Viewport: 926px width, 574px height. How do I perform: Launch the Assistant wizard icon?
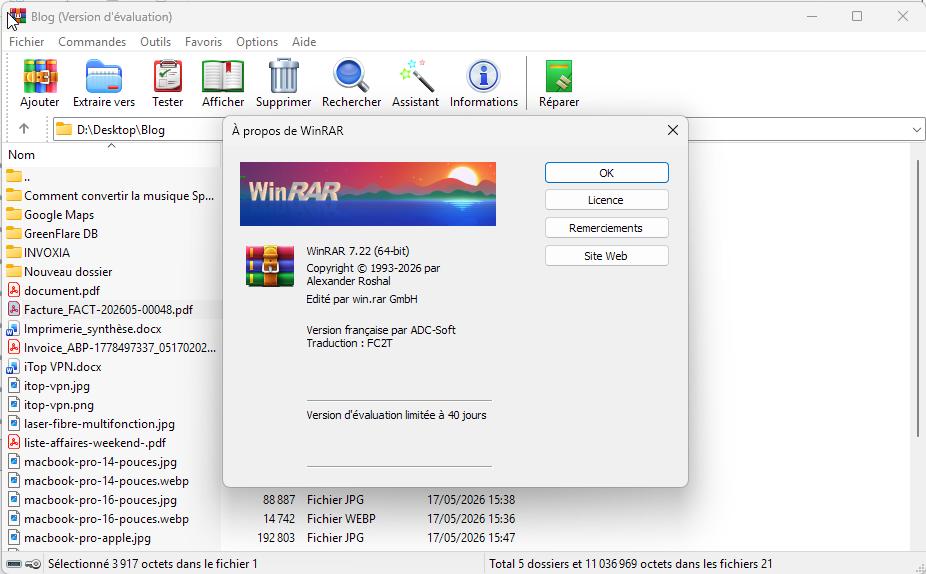(x=416, y=76)
